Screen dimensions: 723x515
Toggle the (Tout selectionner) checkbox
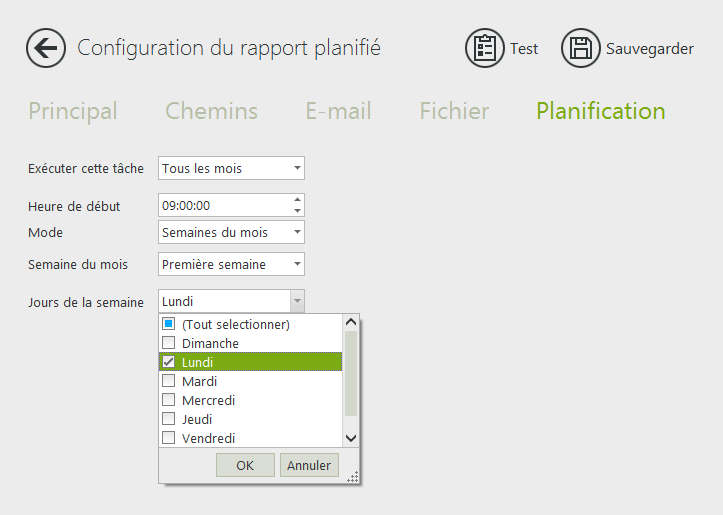[169, 324]
